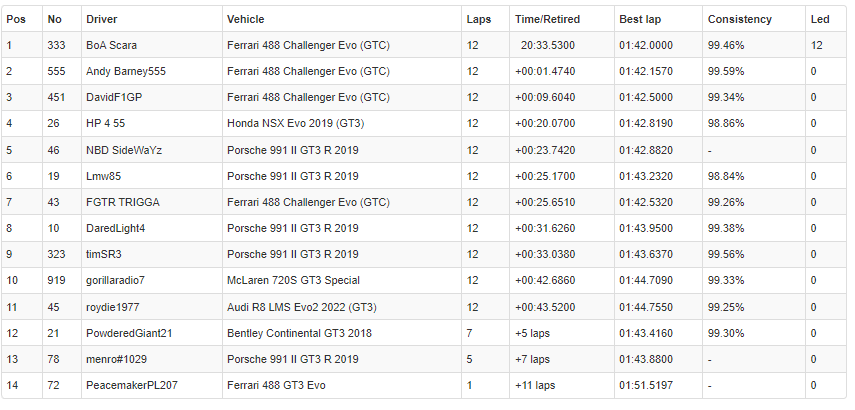Click Bentley Continental GT3 2018 cell
This screenshot has height=410, width=855.
click(x=299, y=333)
